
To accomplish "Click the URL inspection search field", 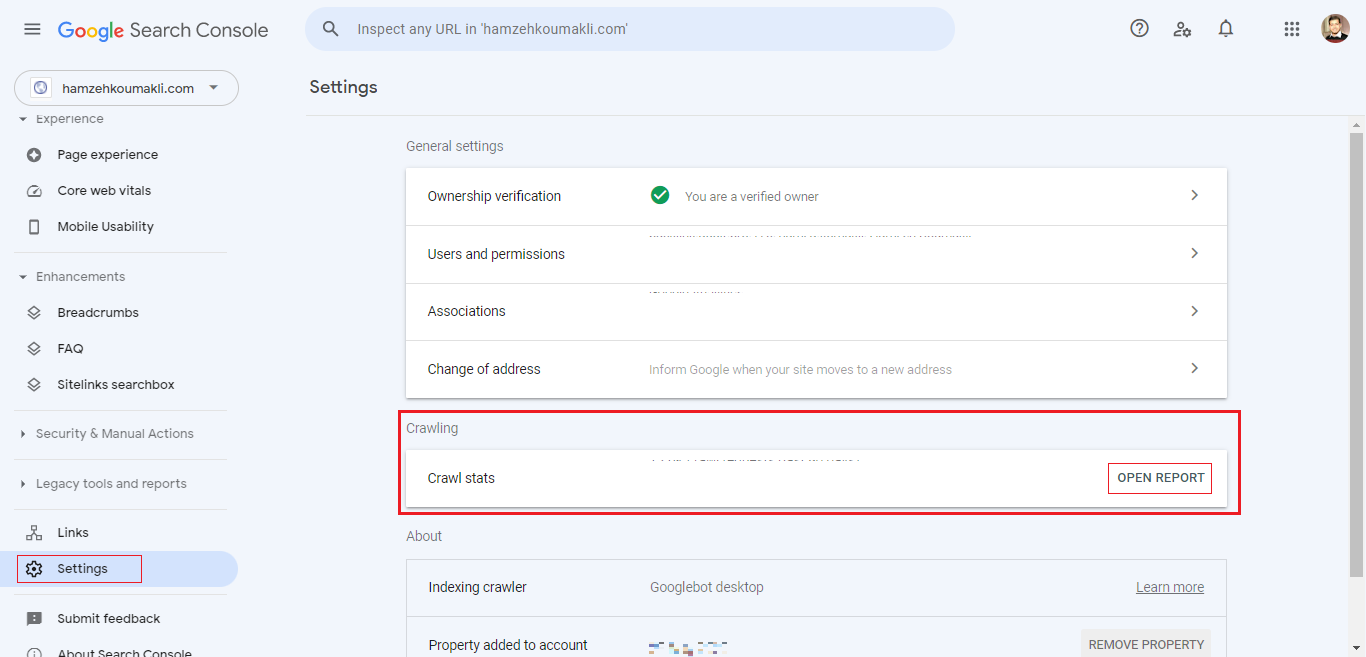I will point(640,29).
